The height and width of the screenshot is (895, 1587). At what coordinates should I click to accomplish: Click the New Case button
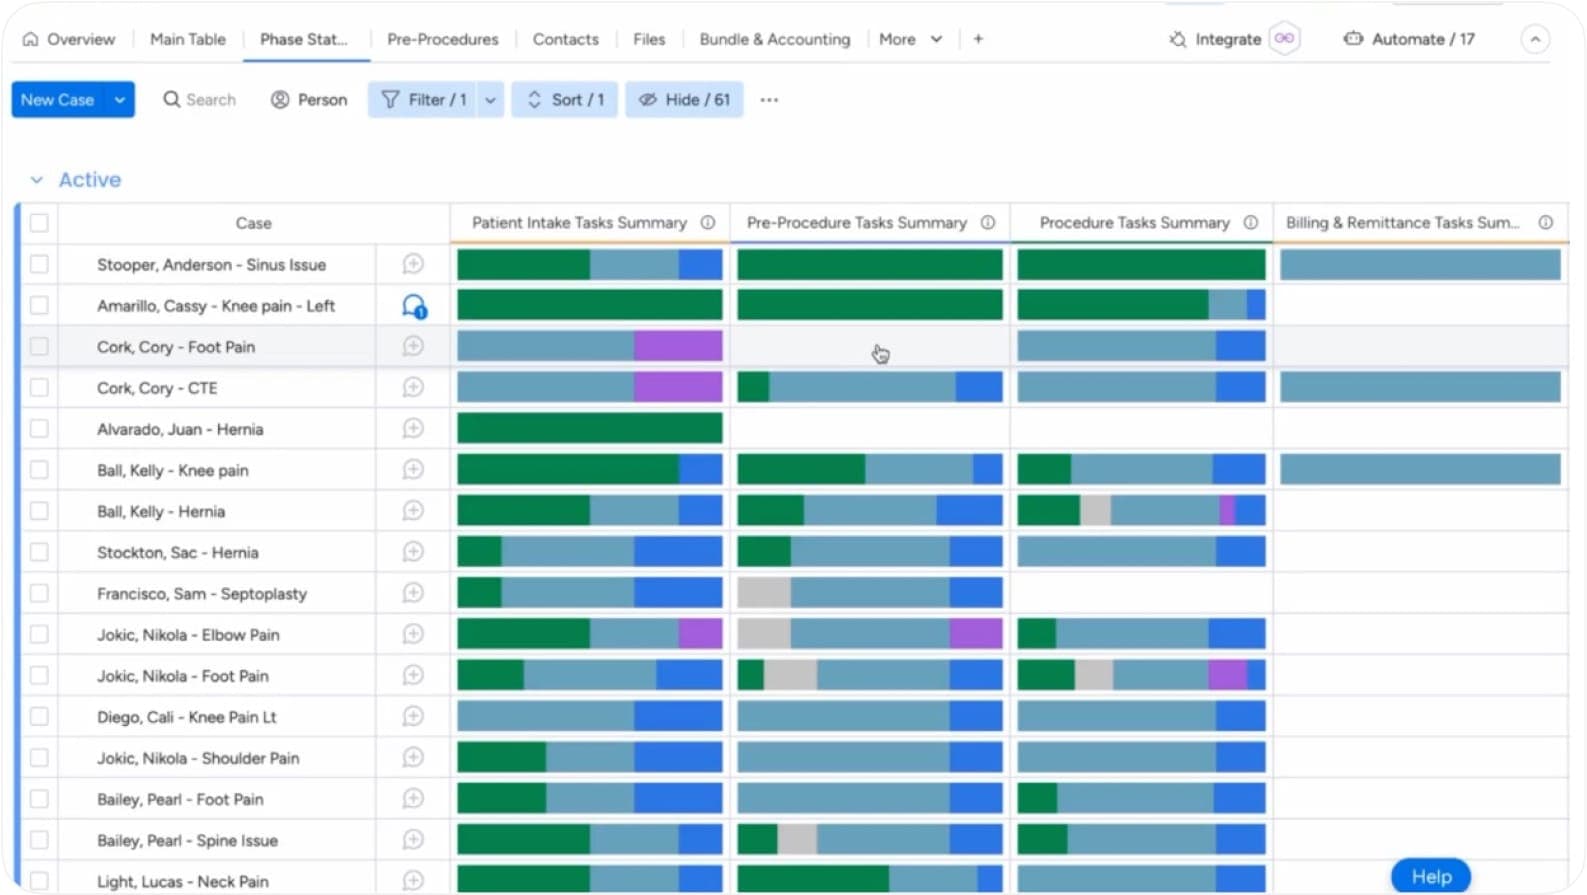[58, 100]
